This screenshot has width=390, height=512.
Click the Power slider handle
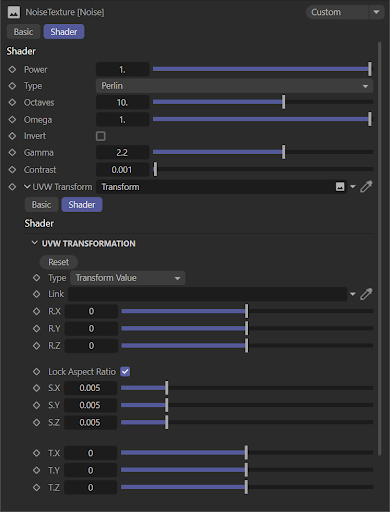[370, 69]
